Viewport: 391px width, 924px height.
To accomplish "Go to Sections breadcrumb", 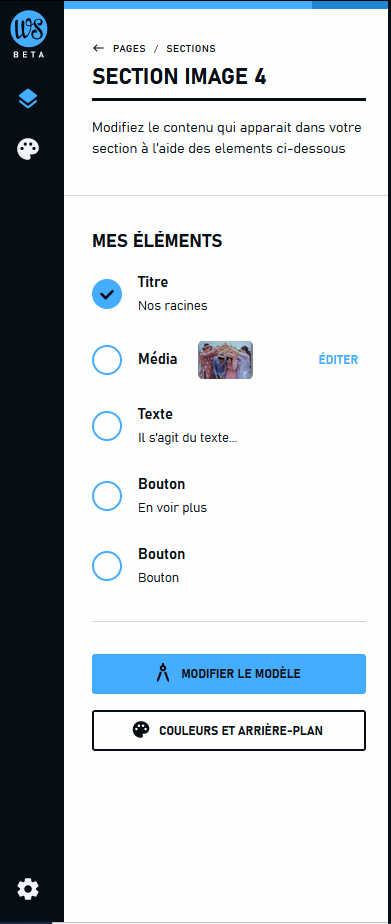I will 191,48.
